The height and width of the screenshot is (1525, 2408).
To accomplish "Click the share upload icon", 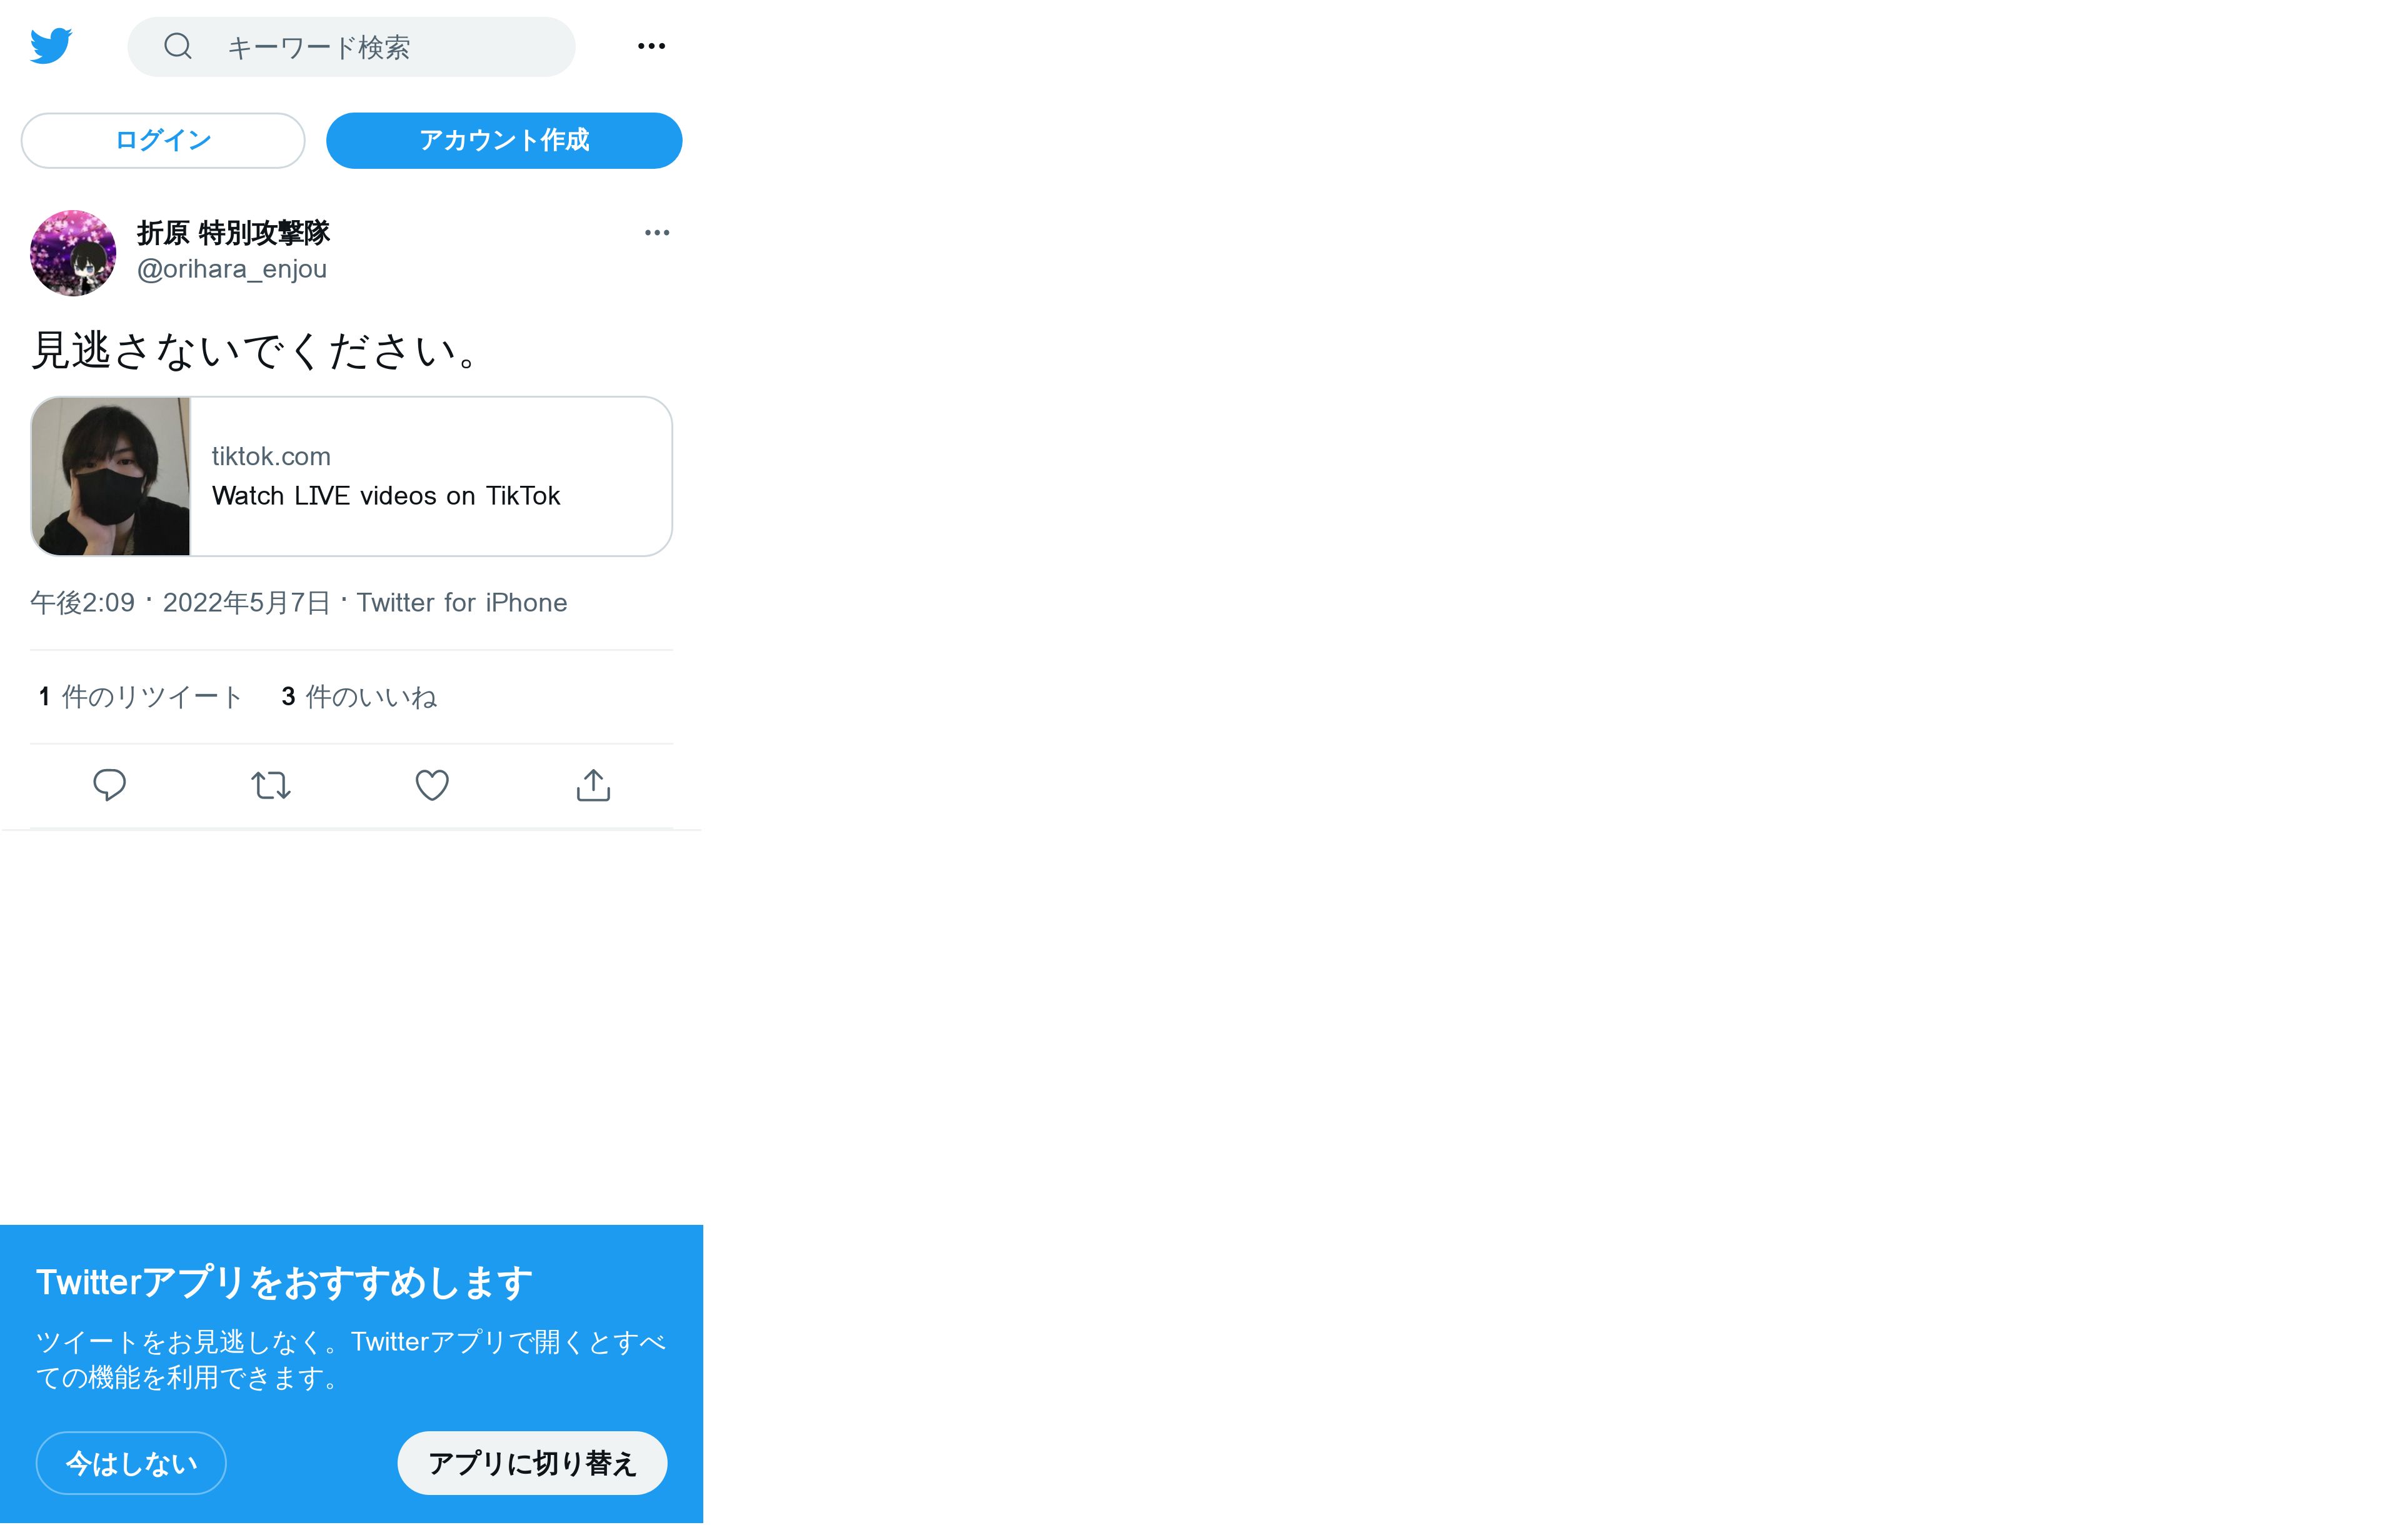I will (593, 785).
